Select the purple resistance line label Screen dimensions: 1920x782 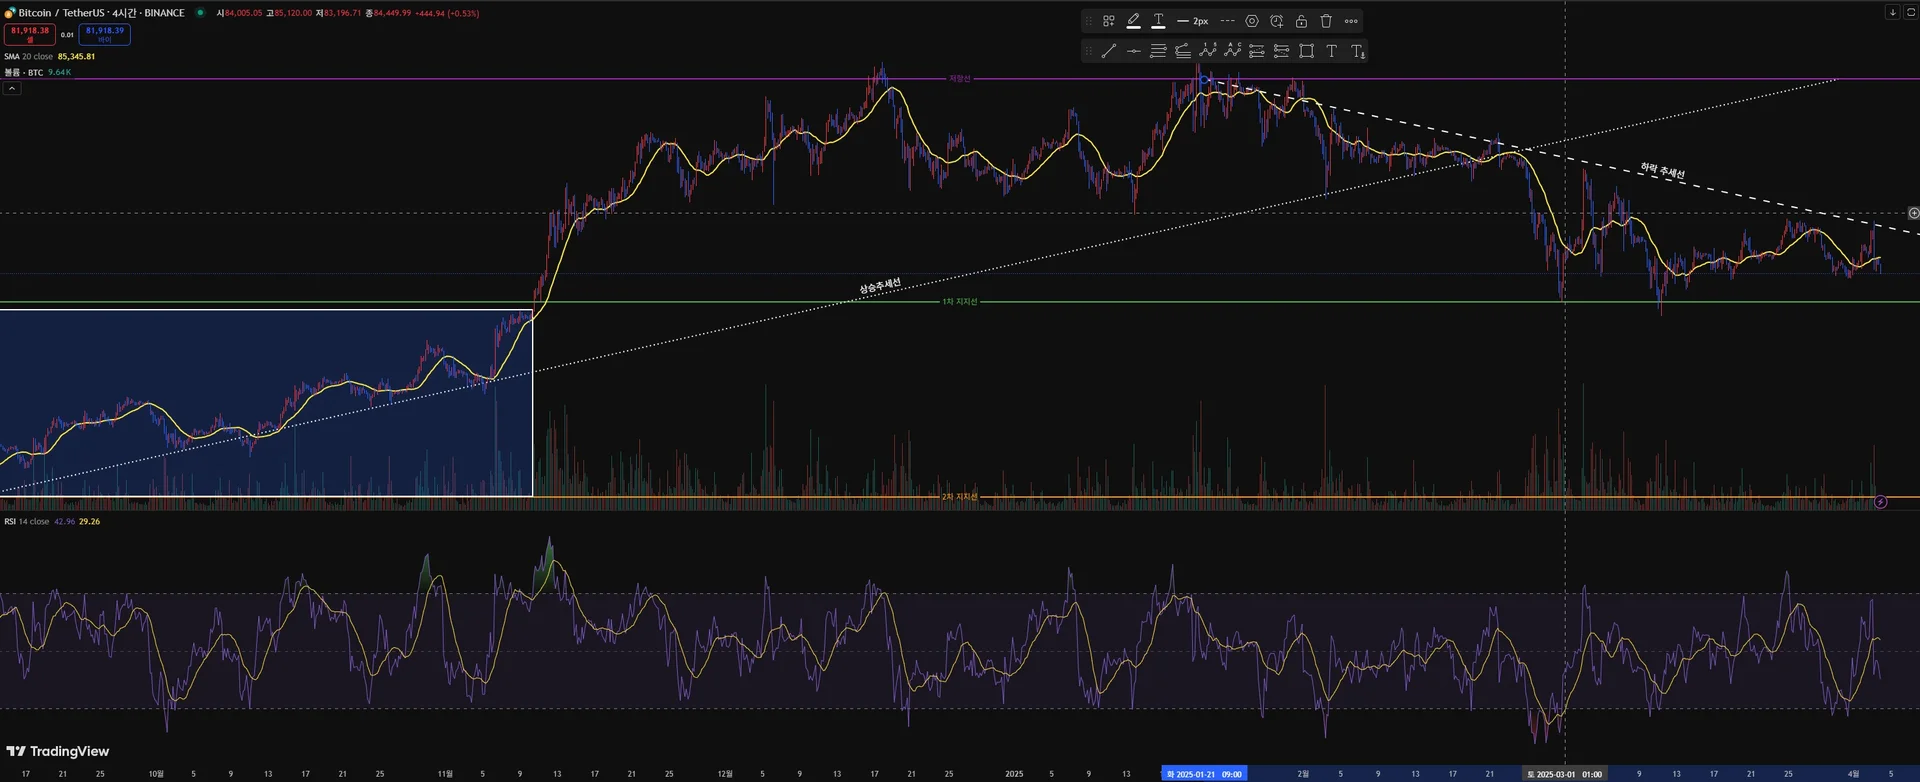point(959,79)
